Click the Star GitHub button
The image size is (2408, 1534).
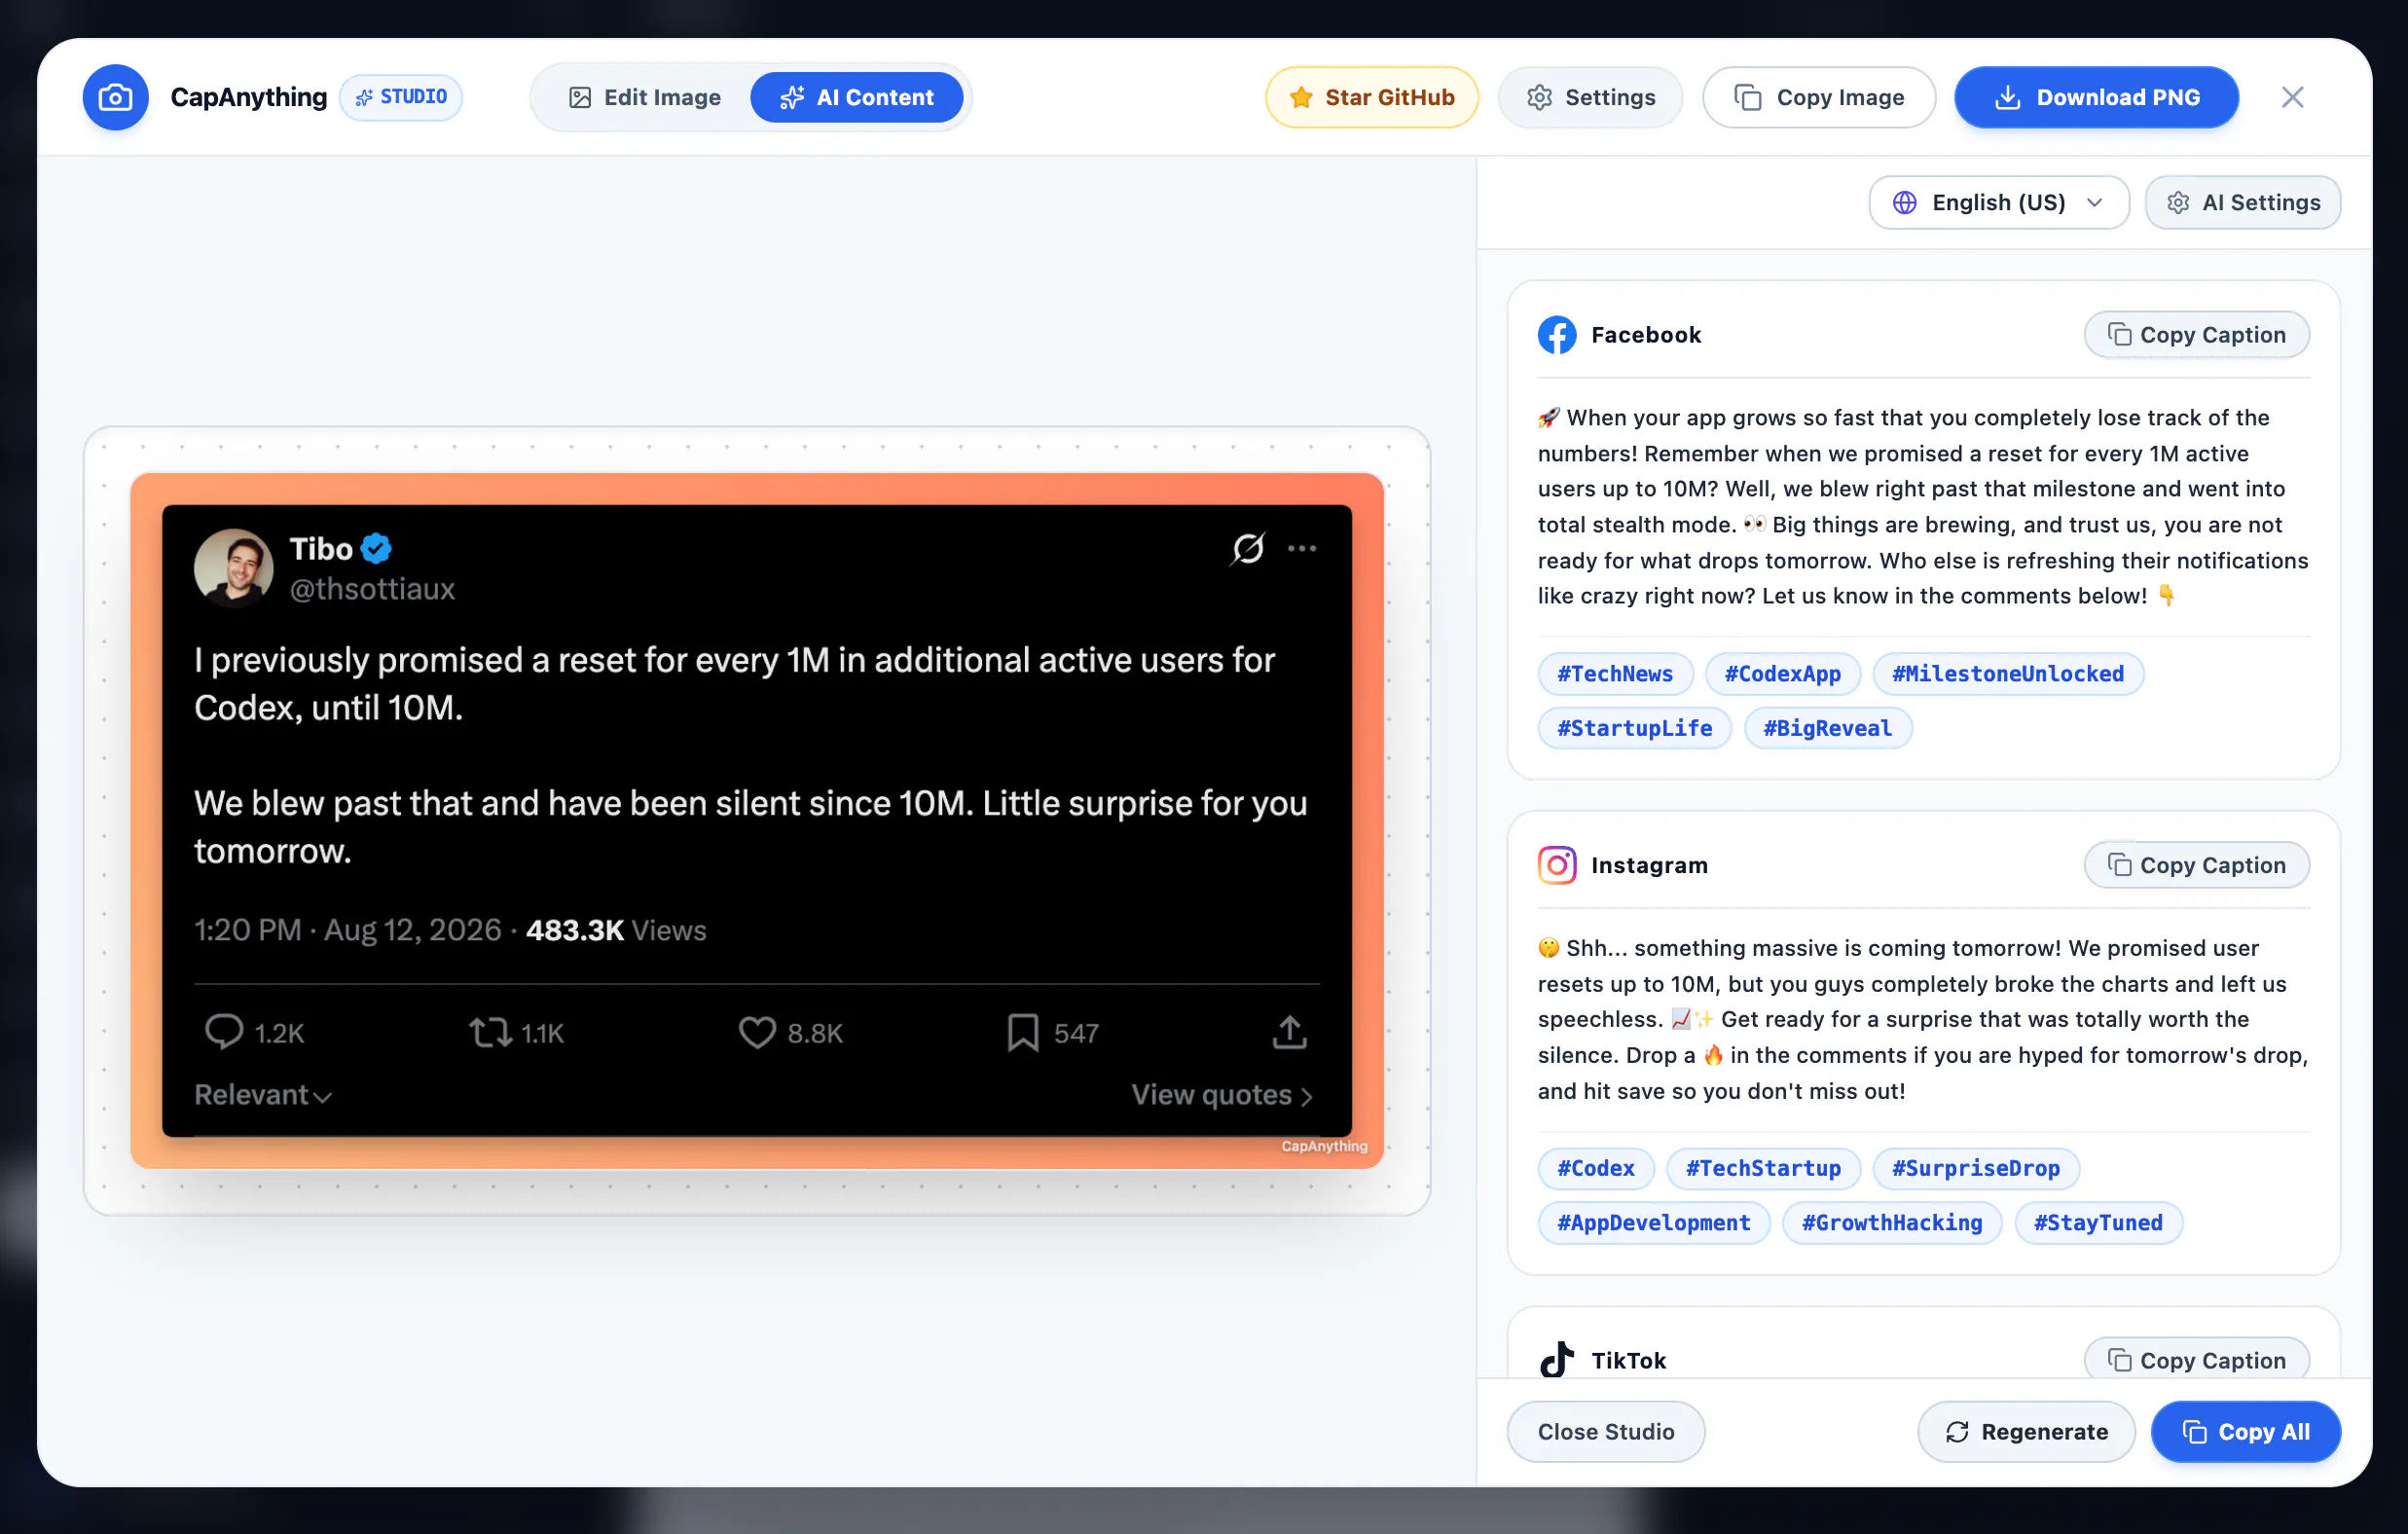pyautogui.click(x=1371, y=97)
